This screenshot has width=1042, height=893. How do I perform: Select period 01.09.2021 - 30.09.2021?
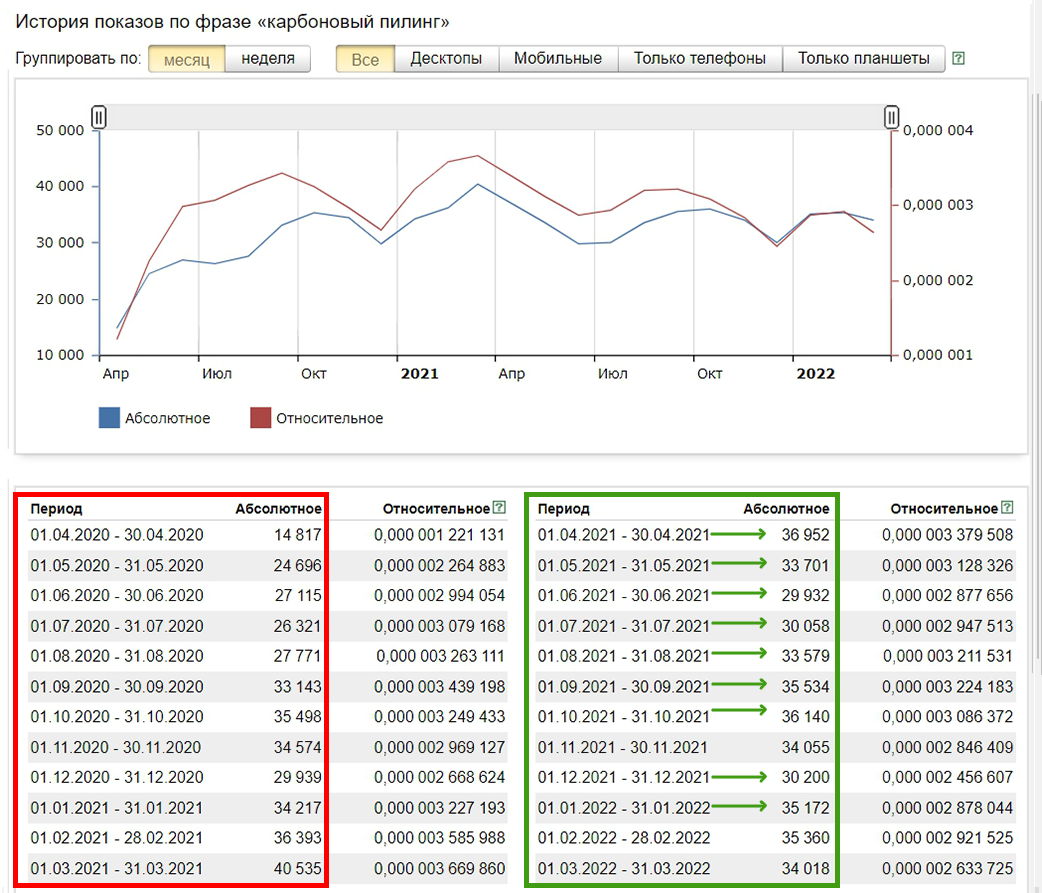click(624, 686)
